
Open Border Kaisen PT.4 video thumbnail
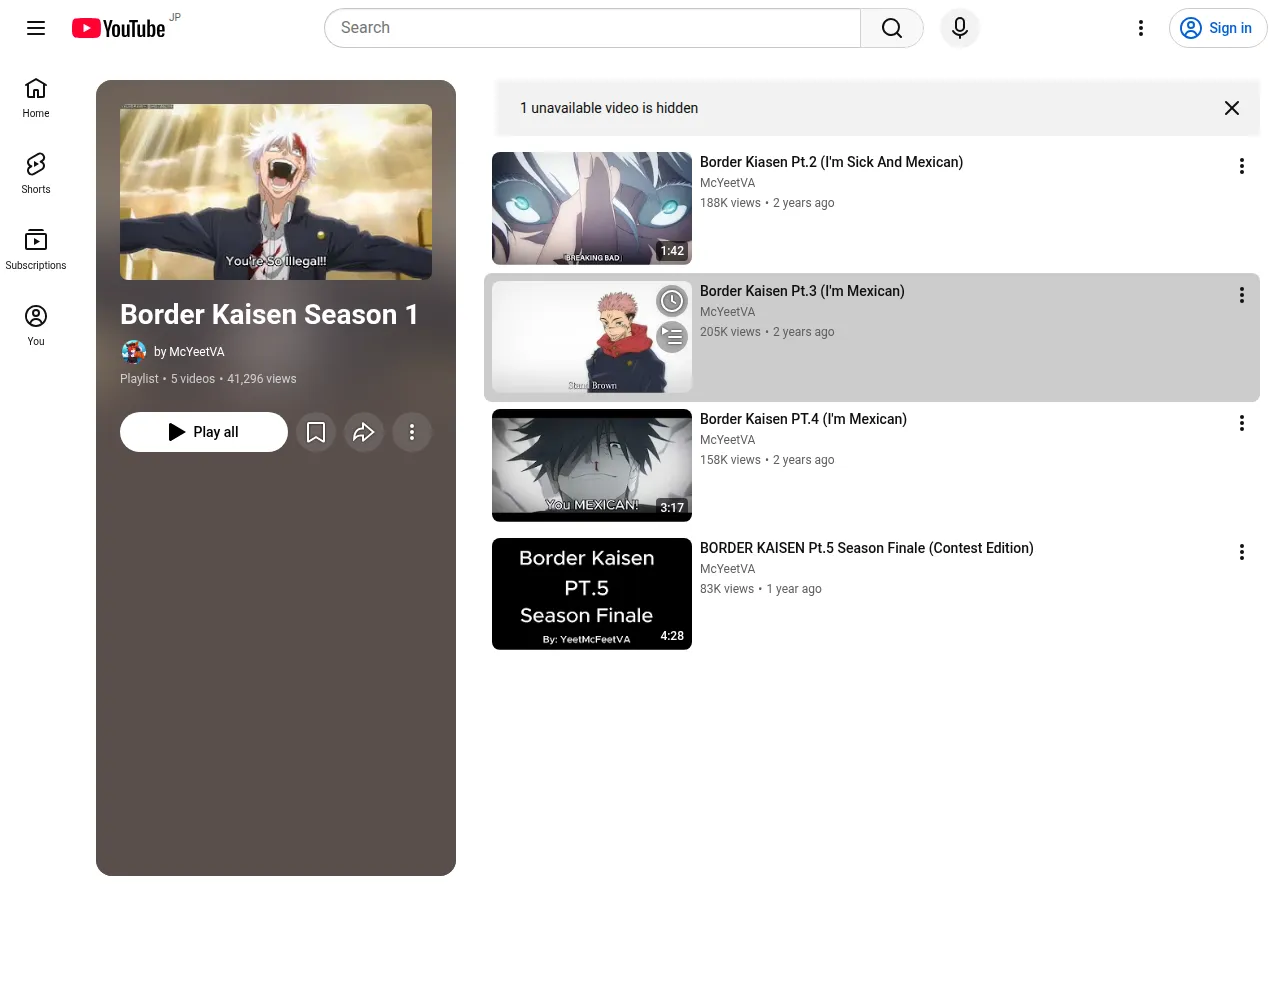point(592,466)
